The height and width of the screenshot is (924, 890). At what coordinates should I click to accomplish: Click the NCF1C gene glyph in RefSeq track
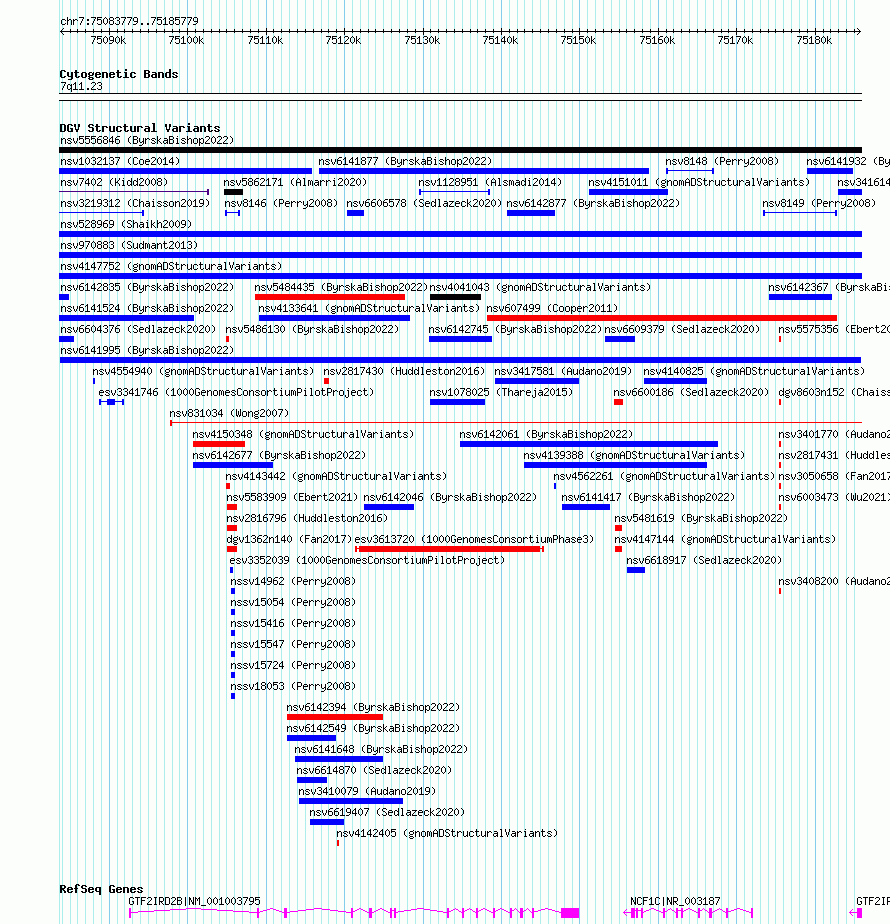coord(688,913)
